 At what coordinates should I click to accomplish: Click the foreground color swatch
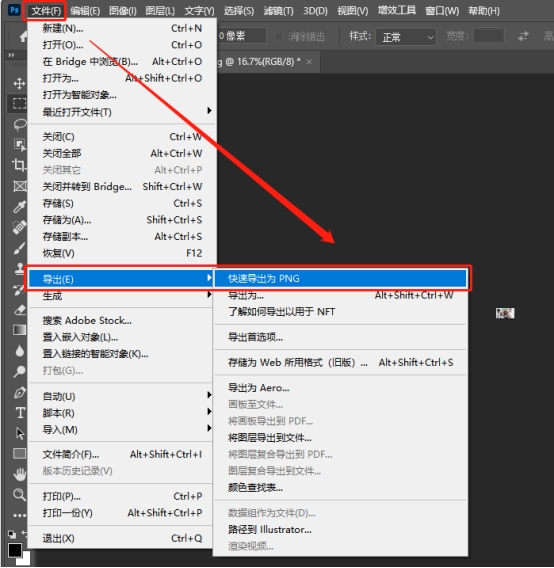click(14, 550)
